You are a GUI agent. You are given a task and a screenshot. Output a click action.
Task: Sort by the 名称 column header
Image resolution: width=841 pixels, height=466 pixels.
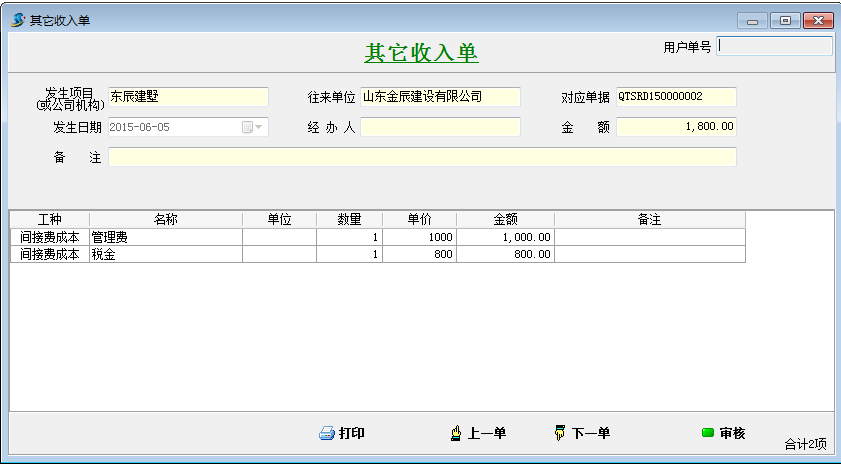pos(165,220)
